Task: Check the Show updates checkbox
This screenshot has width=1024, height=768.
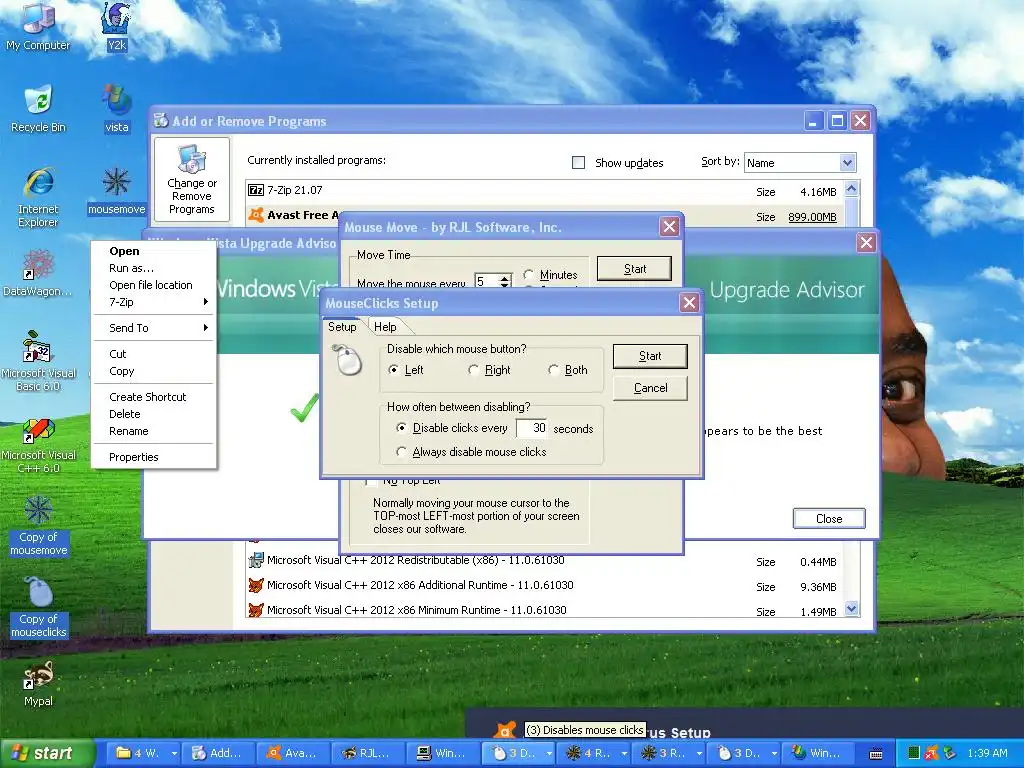Action: tap(579, 163)
